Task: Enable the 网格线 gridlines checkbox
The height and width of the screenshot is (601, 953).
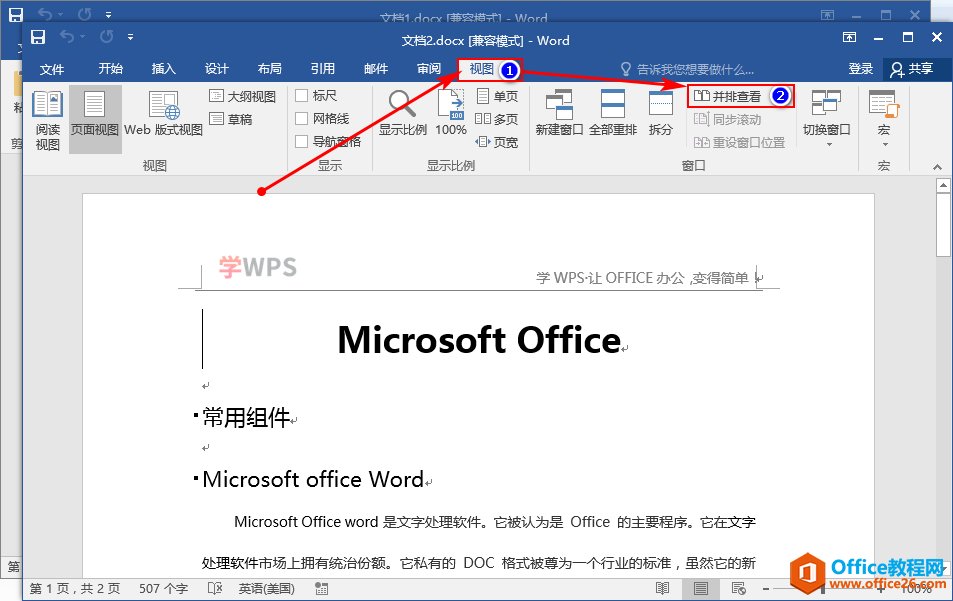Action: click(x=322, y=118)
